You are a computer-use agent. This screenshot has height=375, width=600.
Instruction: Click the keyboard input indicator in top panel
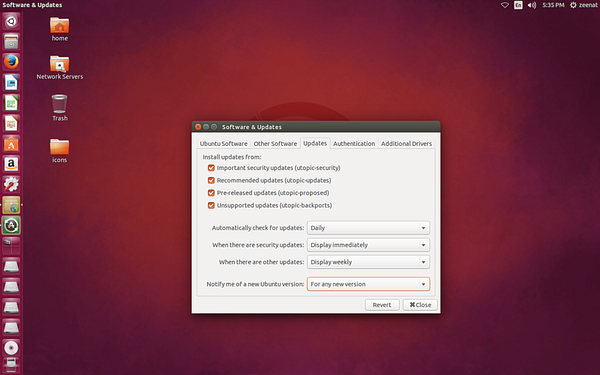(518, 5)
